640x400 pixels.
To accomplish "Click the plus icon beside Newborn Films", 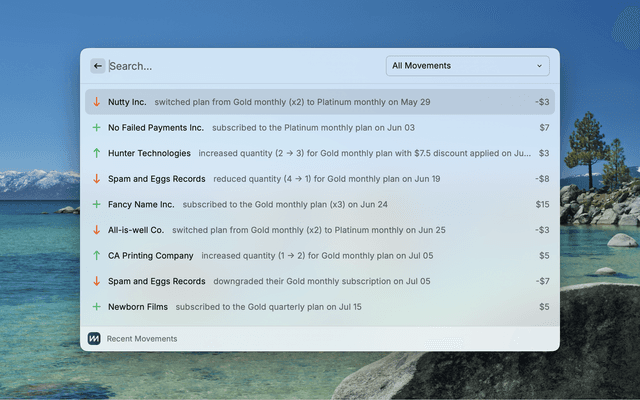I will [97, 307].
